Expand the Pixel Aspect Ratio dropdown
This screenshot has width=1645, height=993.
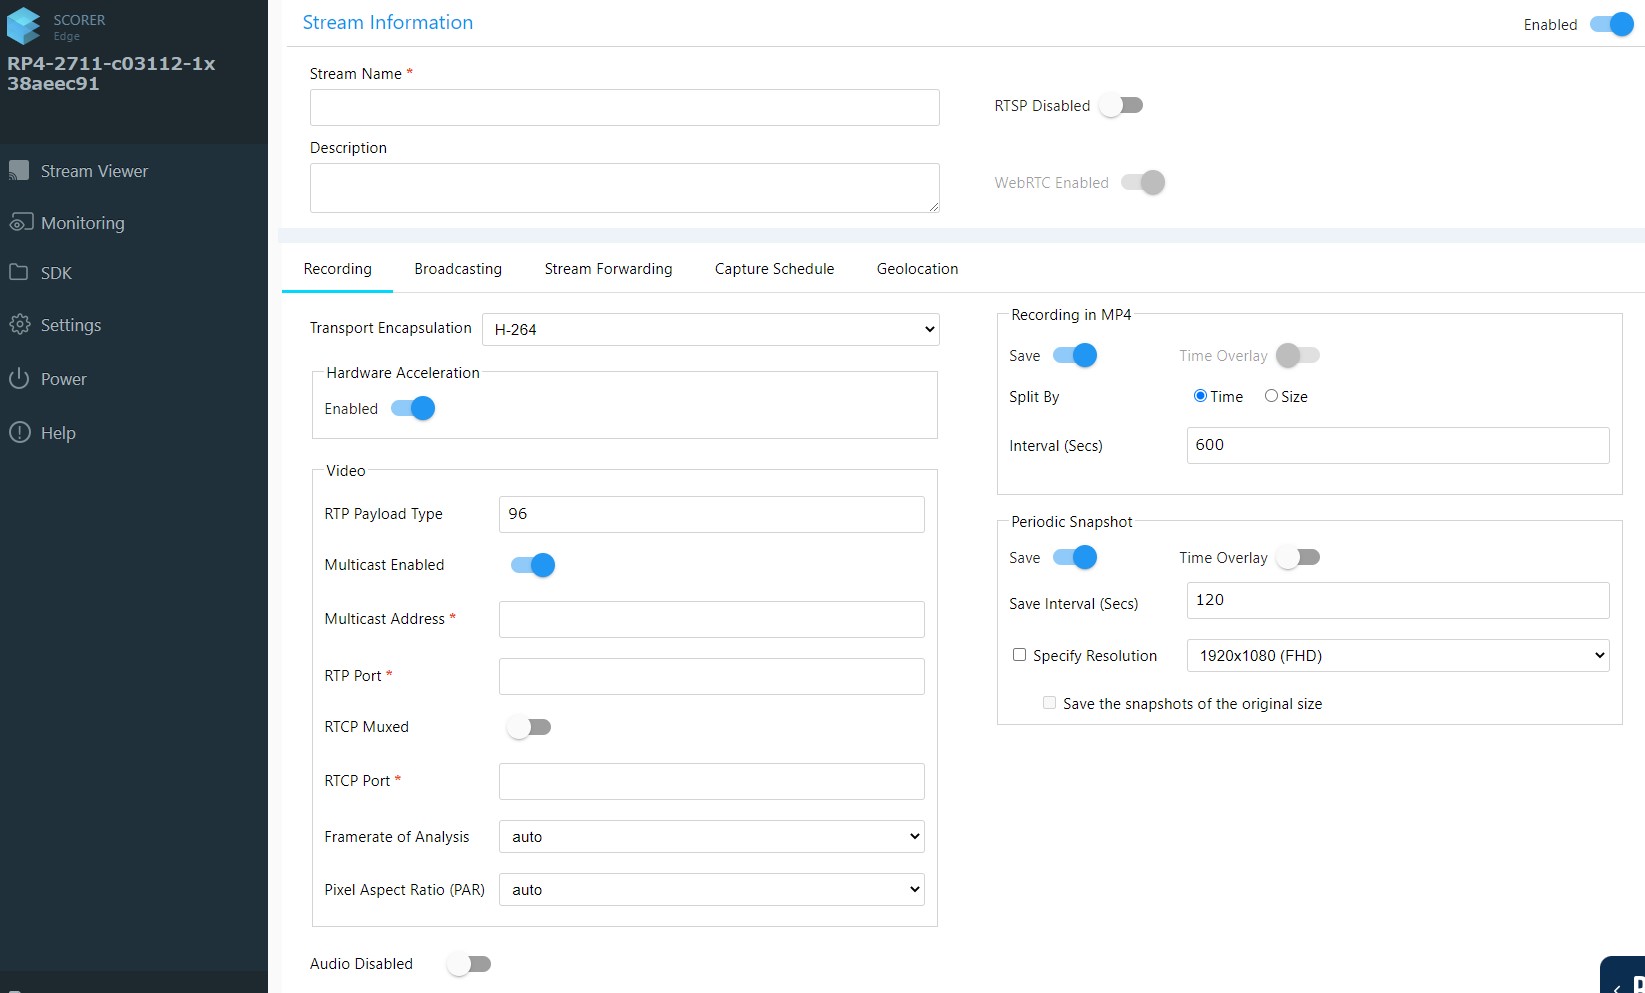(x=711, y=890)
